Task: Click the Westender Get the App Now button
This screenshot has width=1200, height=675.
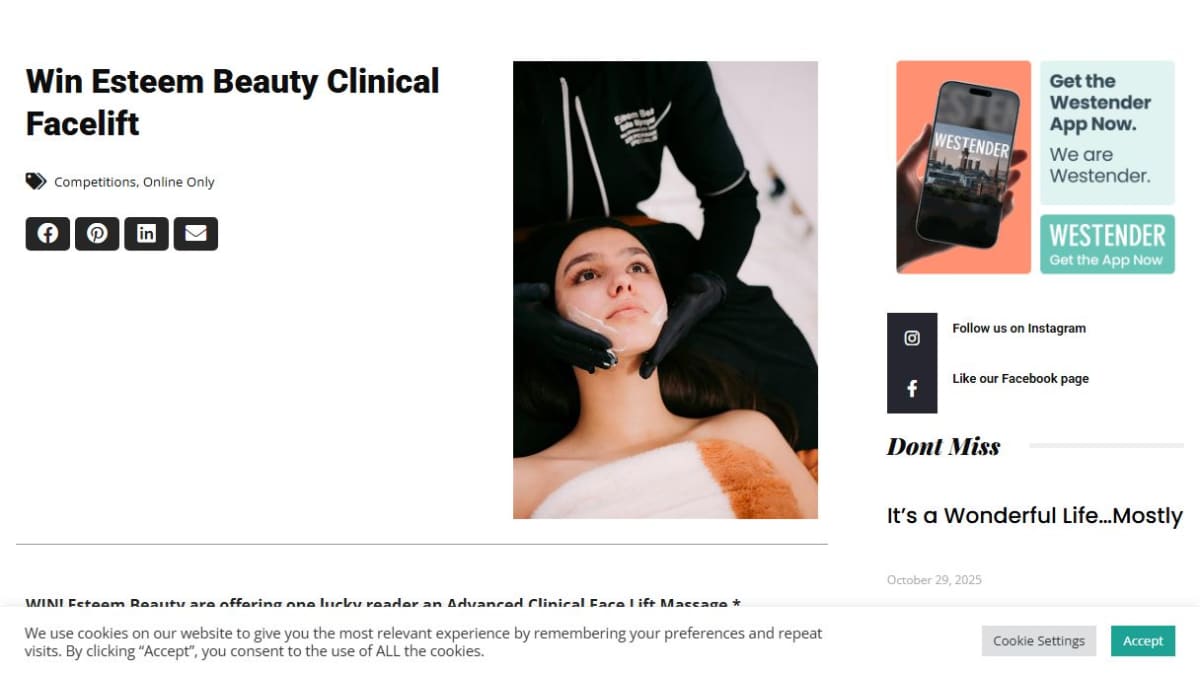Action: click(x=1107, y=244)
